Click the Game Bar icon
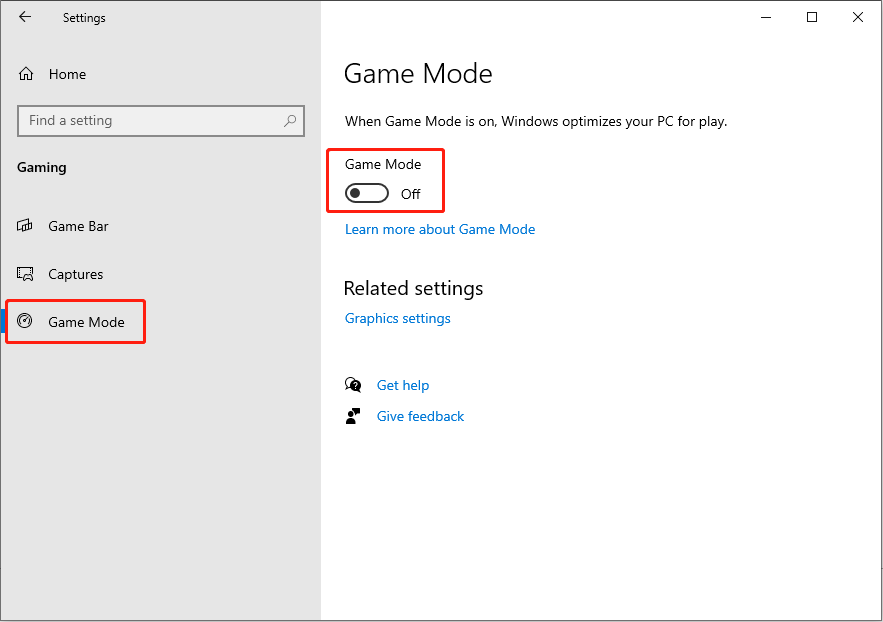The image size is (883, 622). click(x=26, y=226)
